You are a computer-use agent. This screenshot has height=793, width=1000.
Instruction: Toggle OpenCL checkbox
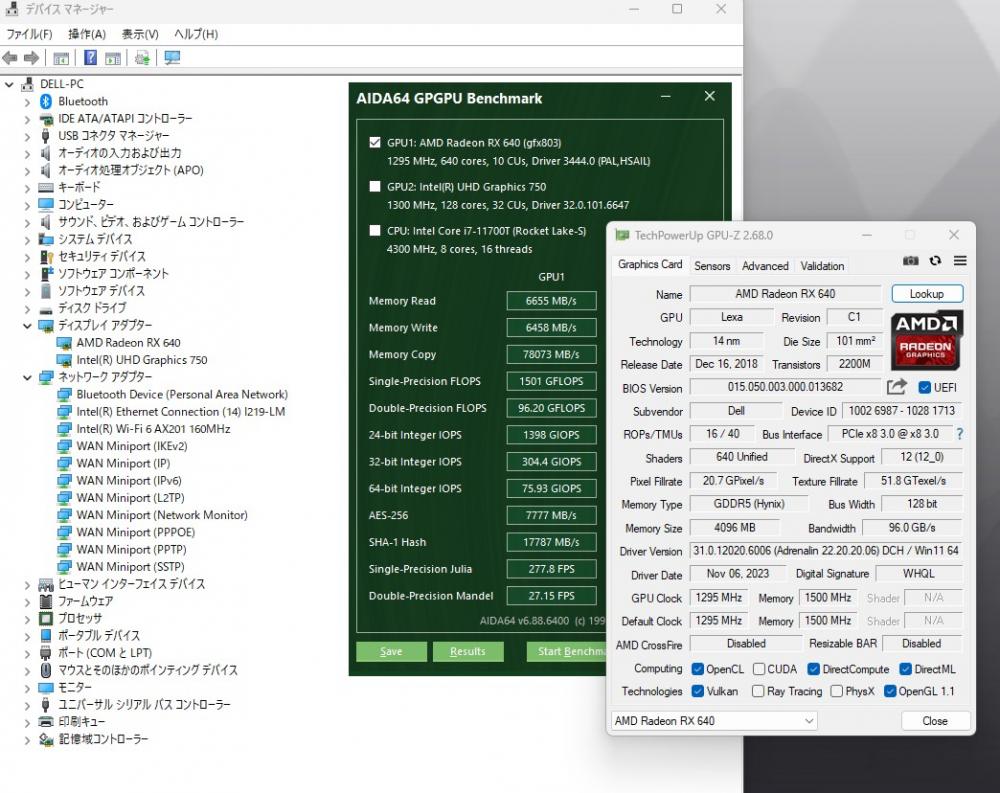[x=697, y=669]
